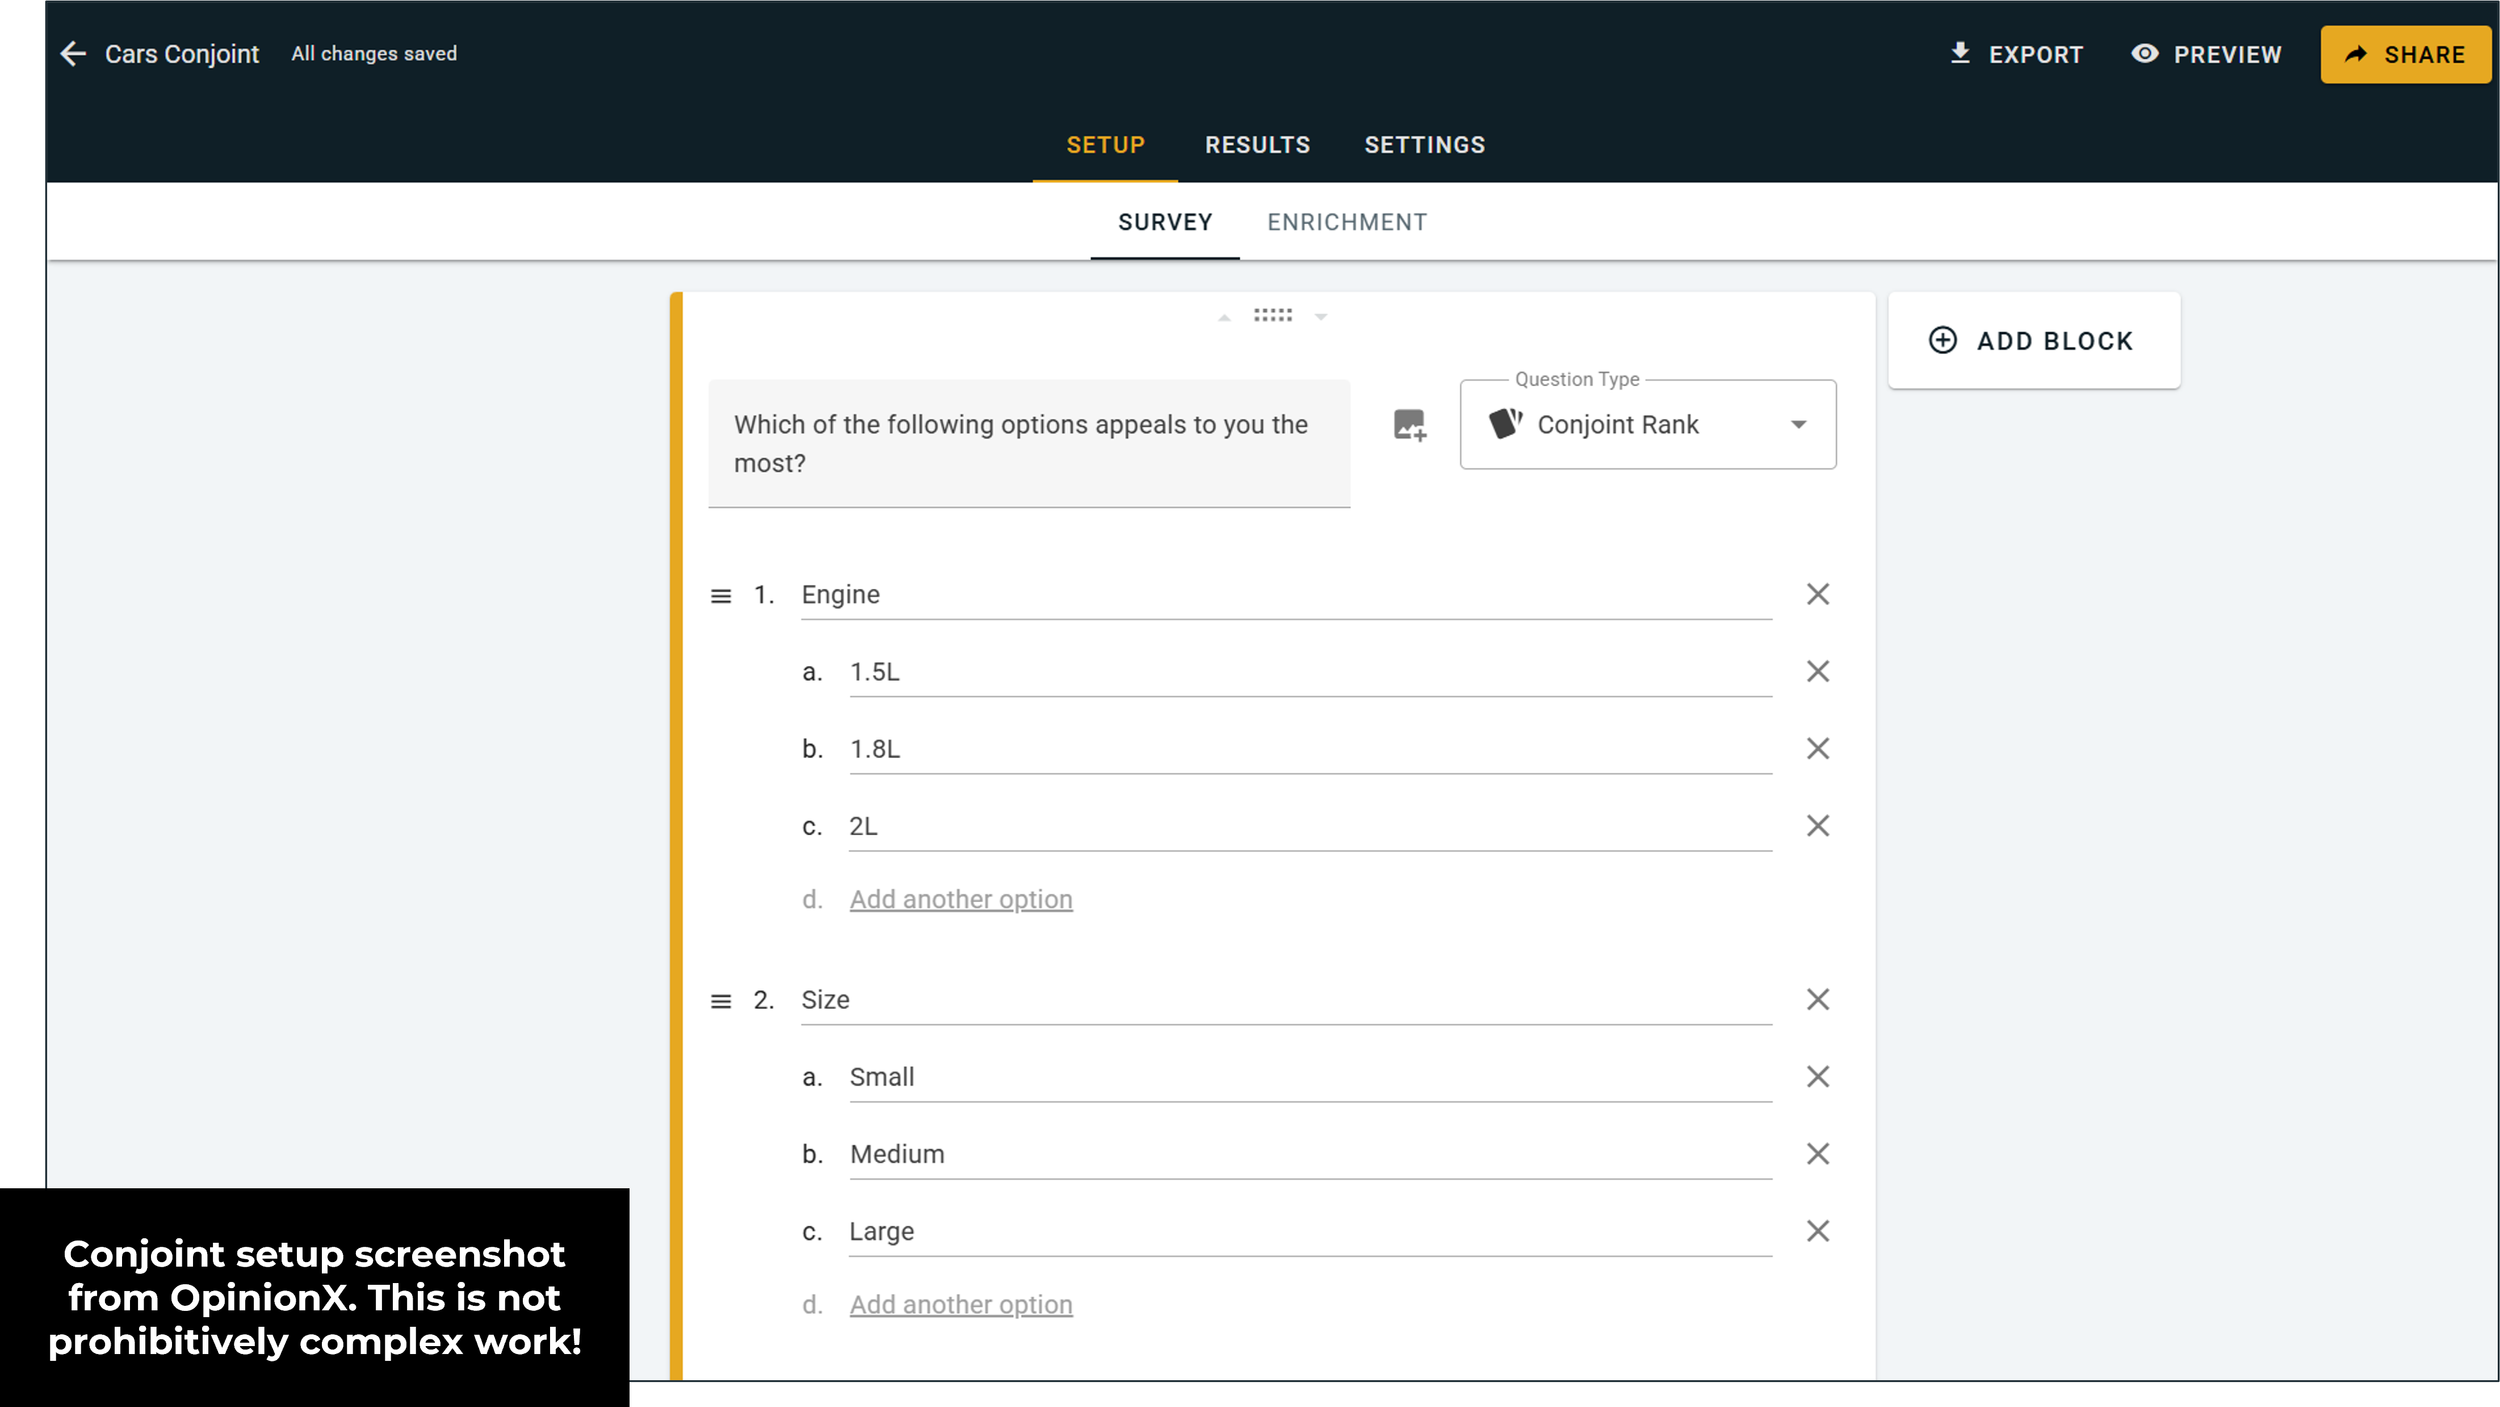
Task: Switch to the RESULTS tab
Action: pos(1257,145)
